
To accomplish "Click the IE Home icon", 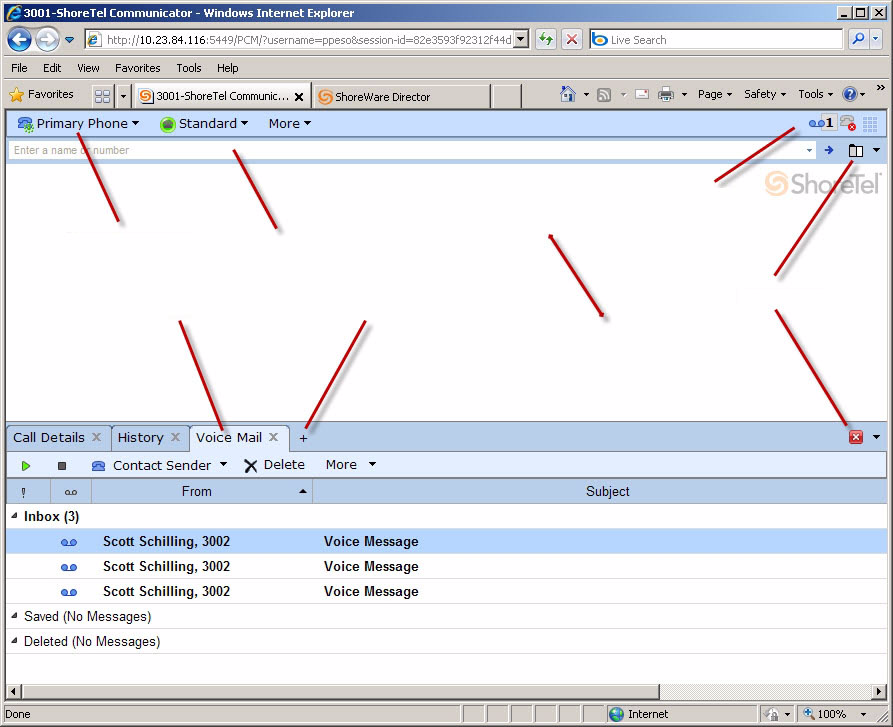I will click(568, 94).
